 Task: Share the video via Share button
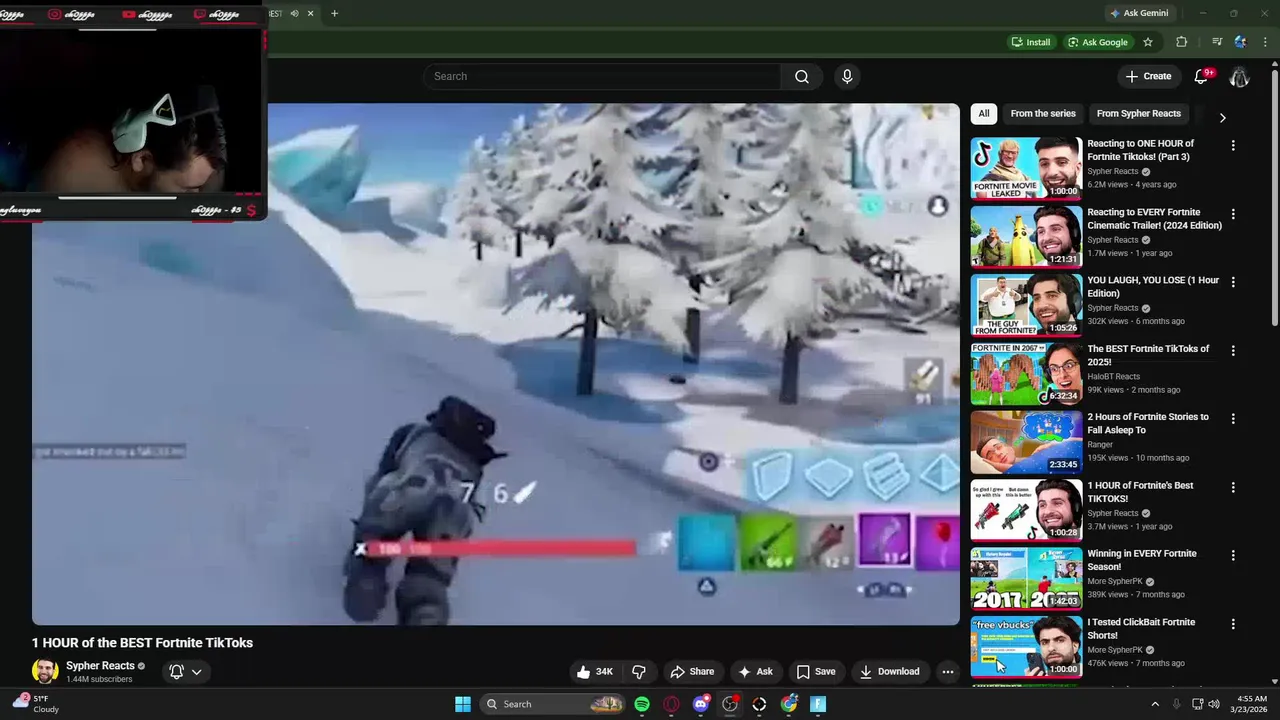[x=692, y=671]
